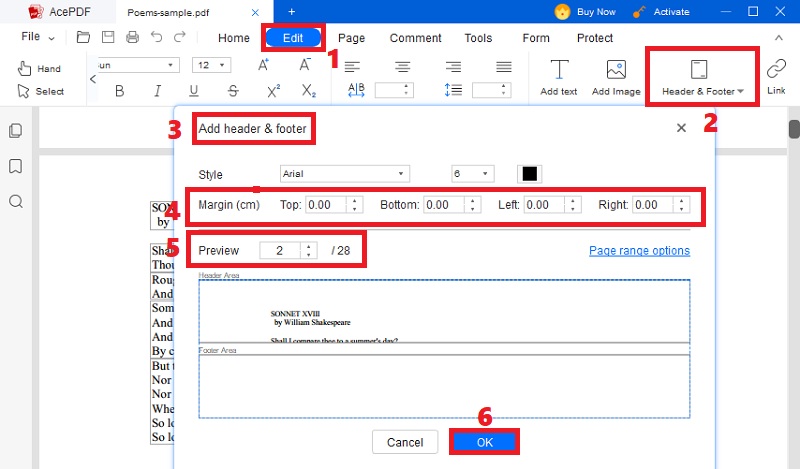Click the Add text tool

coord(559,77)
